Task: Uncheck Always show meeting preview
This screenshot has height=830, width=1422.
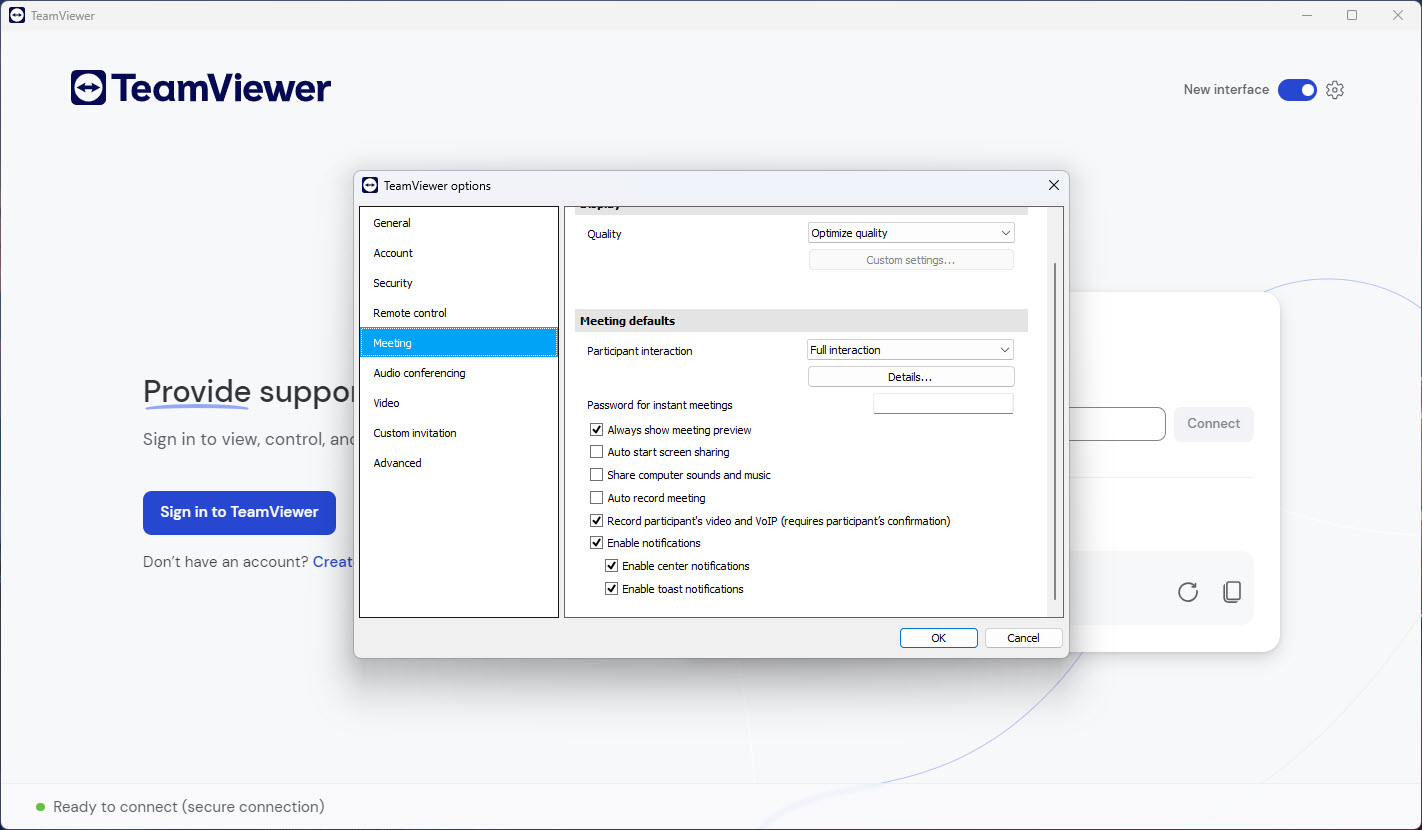Action: click(597, 430)
